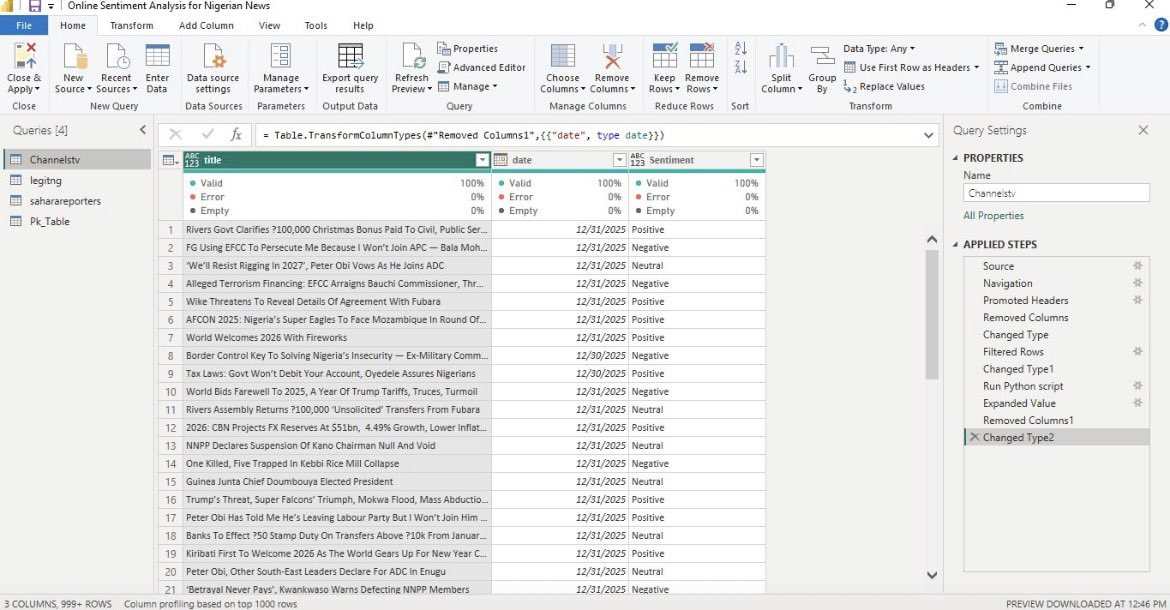This screenshot has width=1170, height=610.
Task: Click the Split Column icon
Action: click(x=781, y=56)
